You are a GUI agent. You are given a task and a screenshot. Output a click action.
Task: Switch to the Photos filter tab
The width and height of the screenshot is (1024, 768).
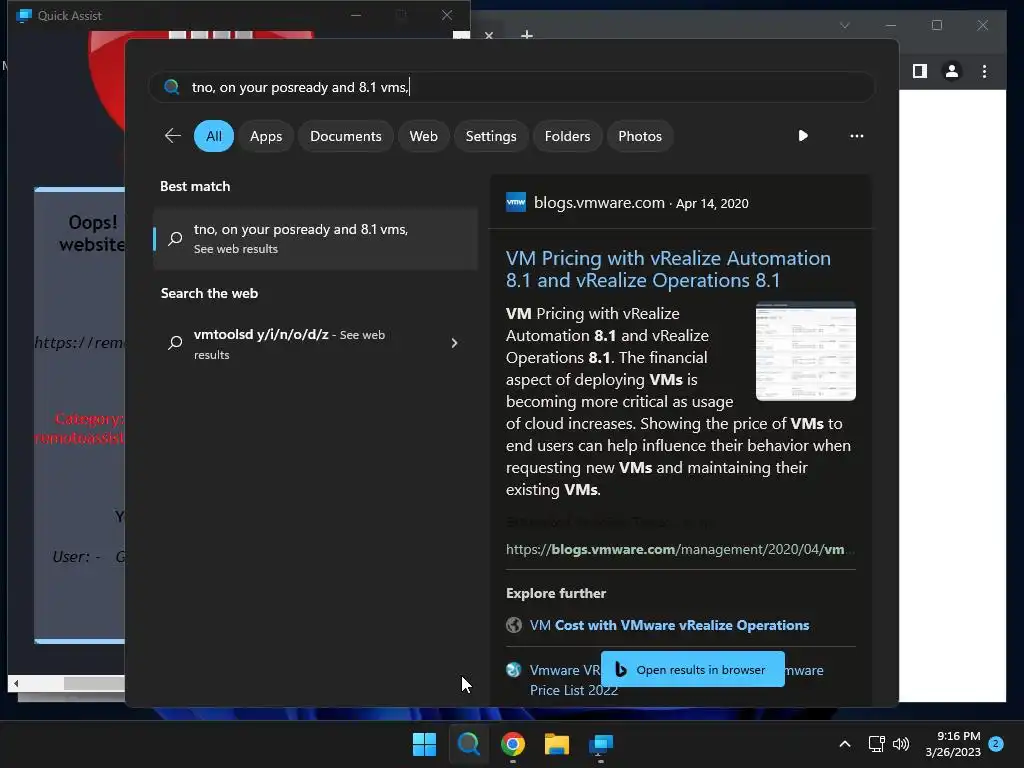click(x=639, y=136)
